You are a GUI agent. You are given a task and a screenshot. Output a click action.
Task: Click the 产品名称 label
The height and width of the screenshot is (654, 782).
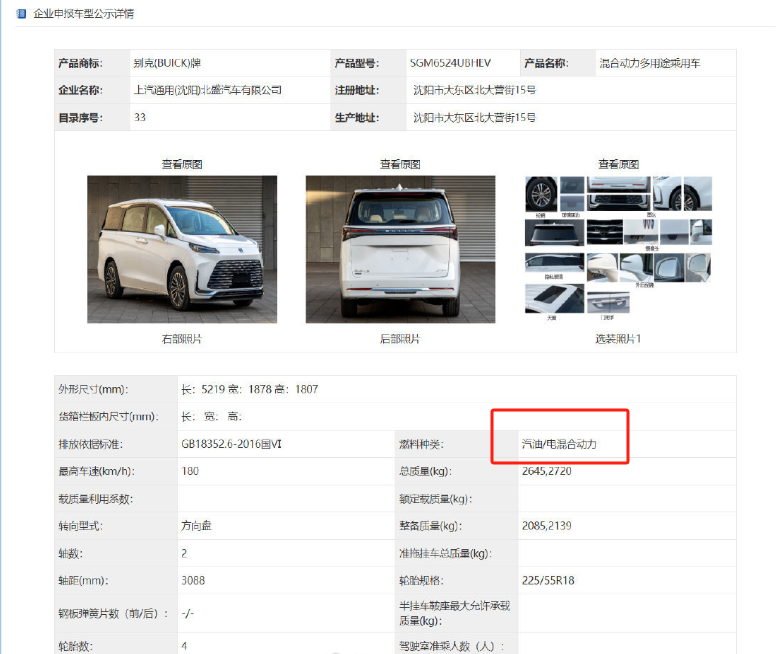coord(546,63)
